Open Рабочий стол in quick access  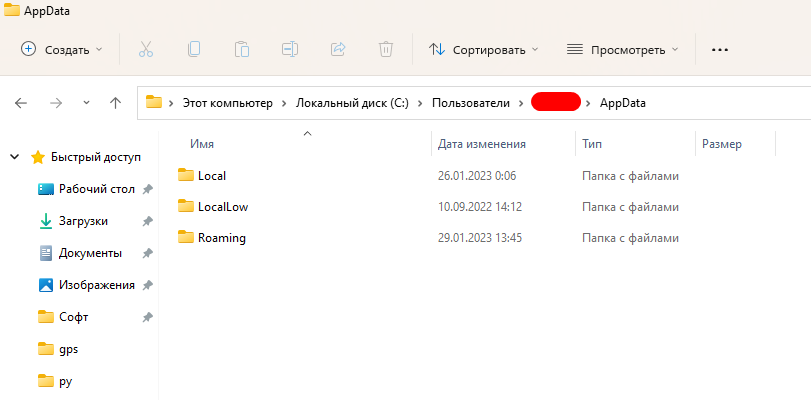pos(97,189)
